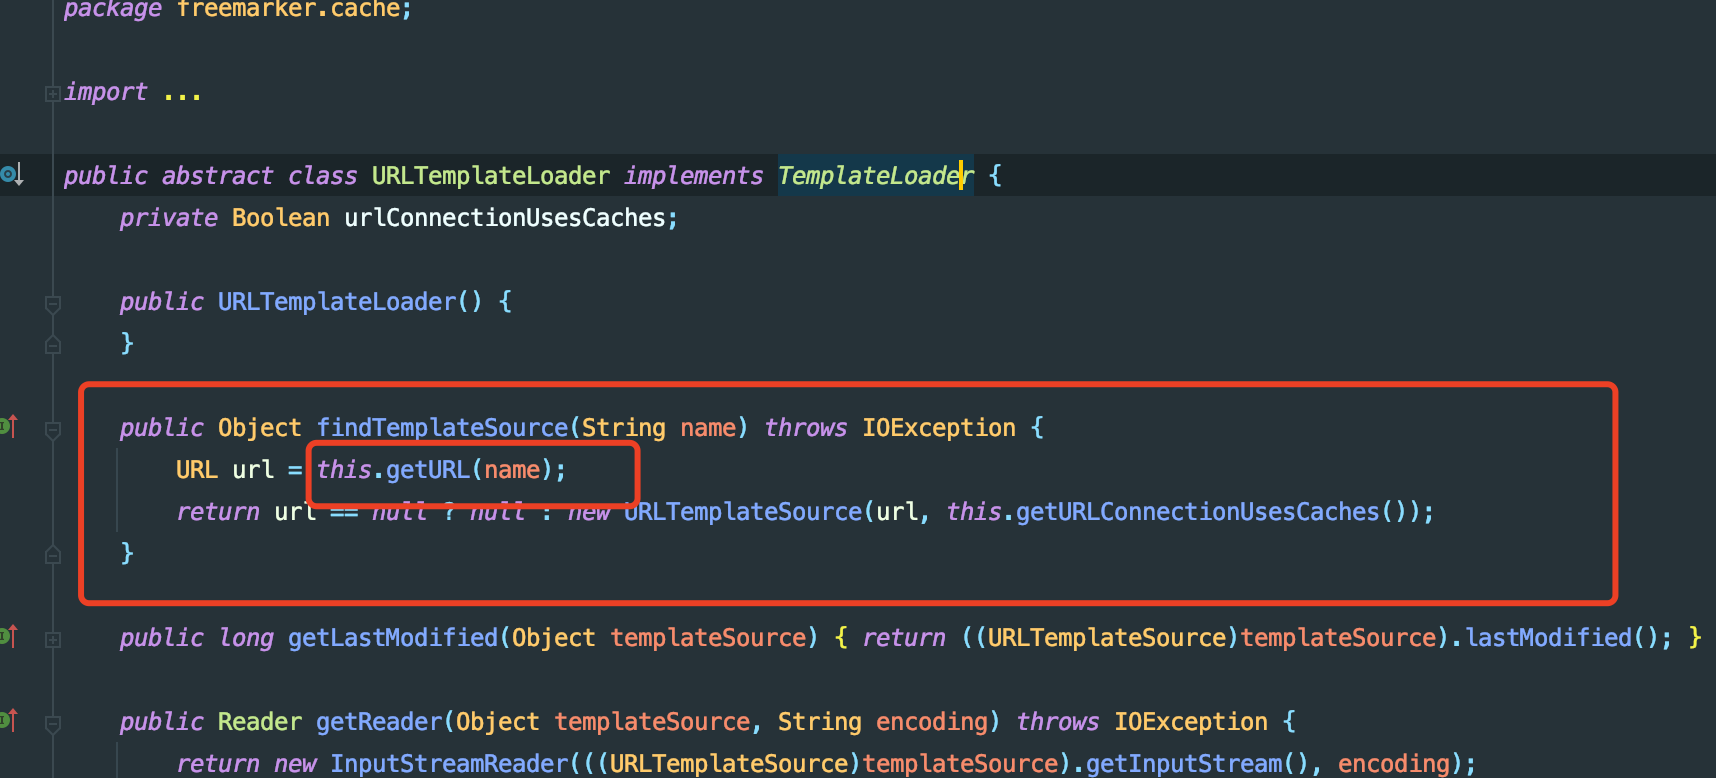Collapse the getReader method
This screenshot has height=778, width=1716.
[53, 723]
